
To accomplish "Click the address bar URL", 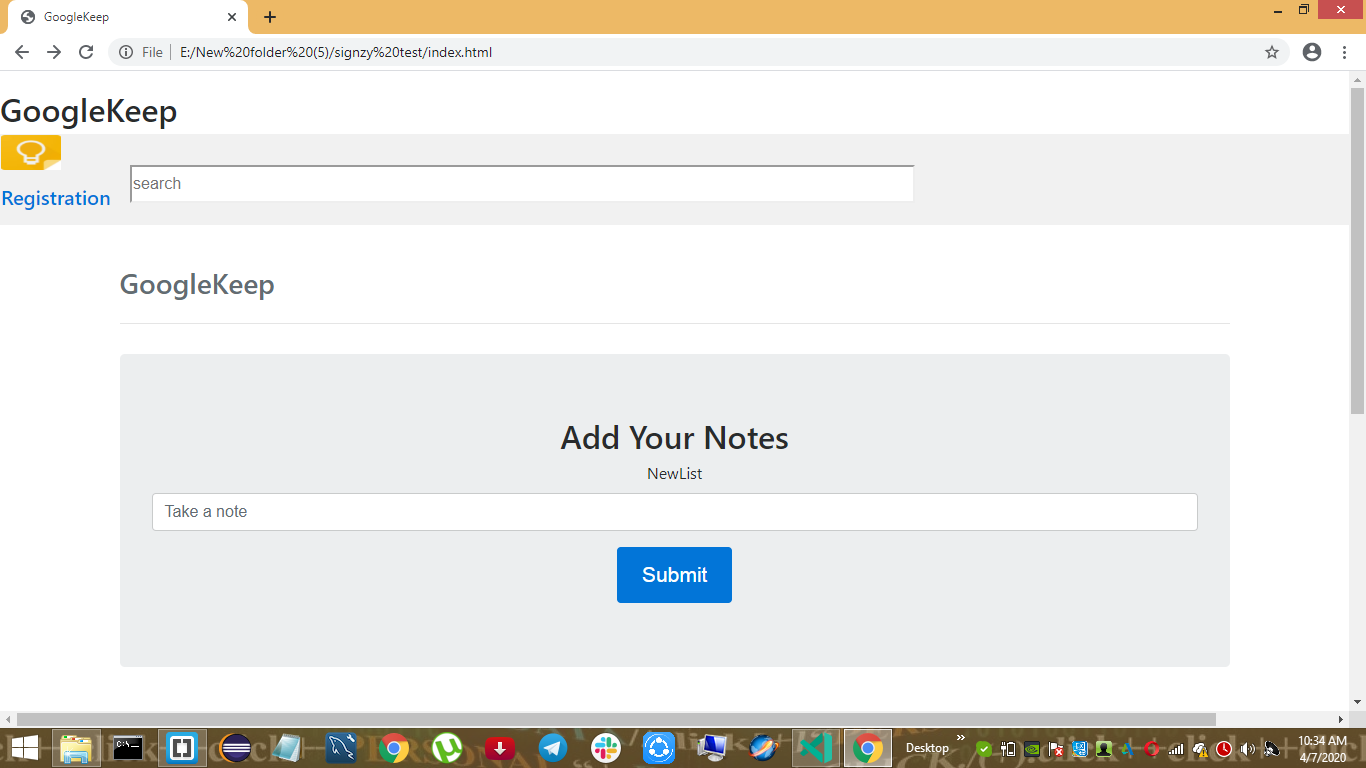I will tap(336, 52).
